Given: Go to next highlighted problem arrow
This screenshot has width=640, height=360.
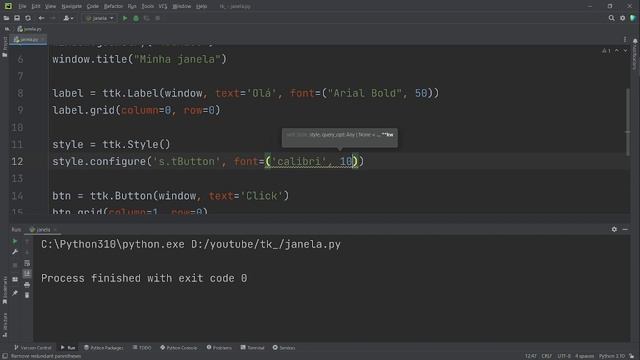Looking at the screenshot, I should click(625, 51).
